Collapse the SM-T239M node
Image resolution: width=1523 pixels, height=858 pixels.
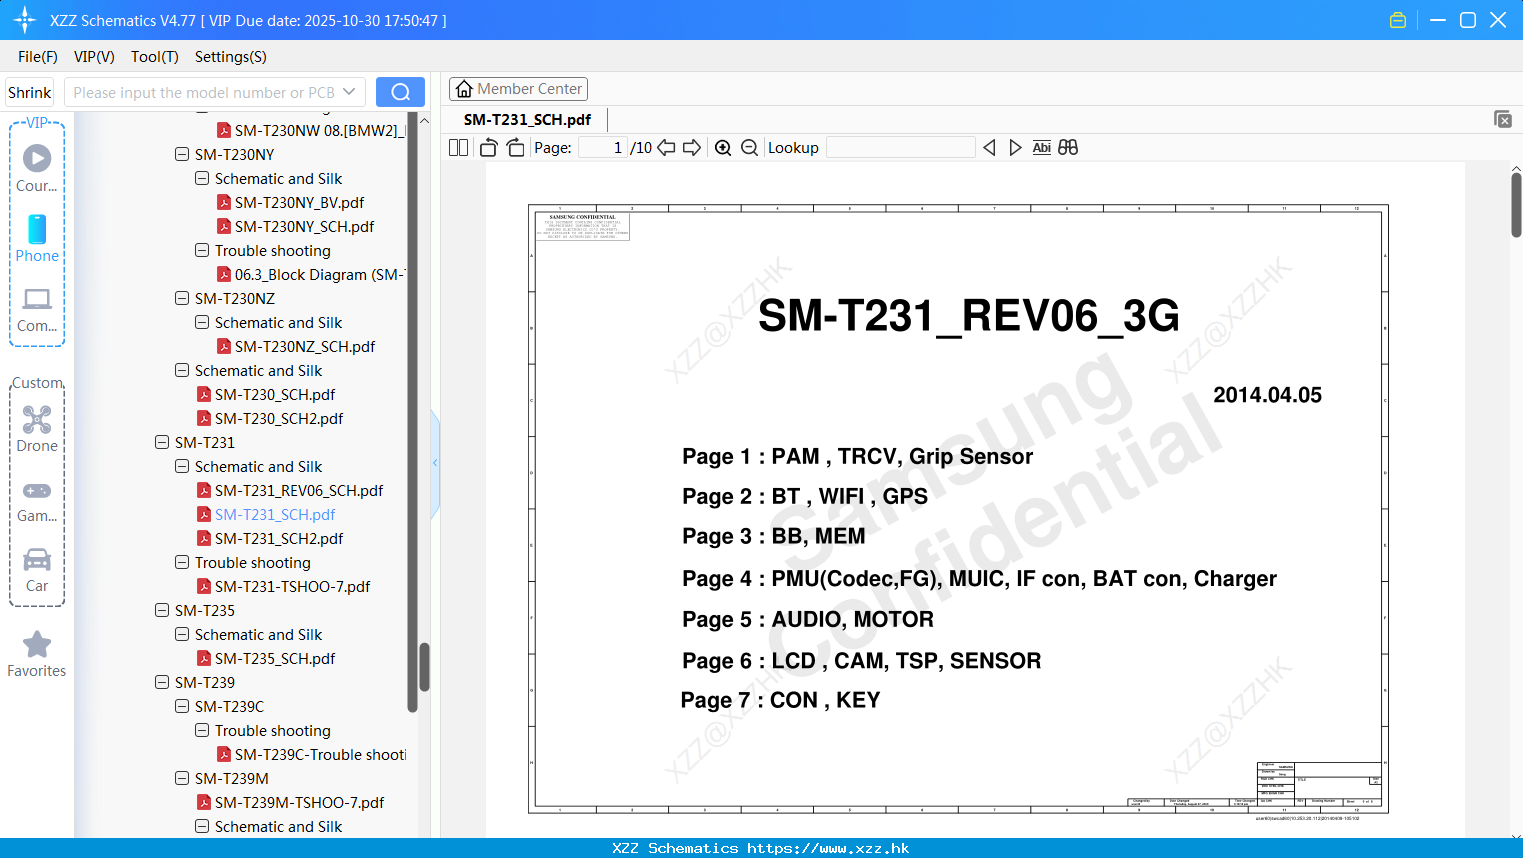pos(182,778)
